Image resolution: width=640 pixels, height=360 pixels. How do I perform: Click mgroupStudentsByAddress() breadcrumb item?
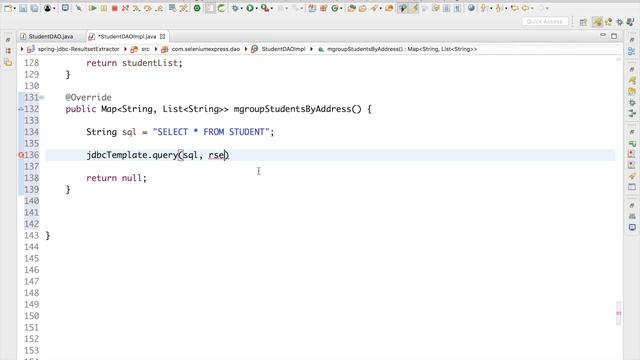coord(402,49)
